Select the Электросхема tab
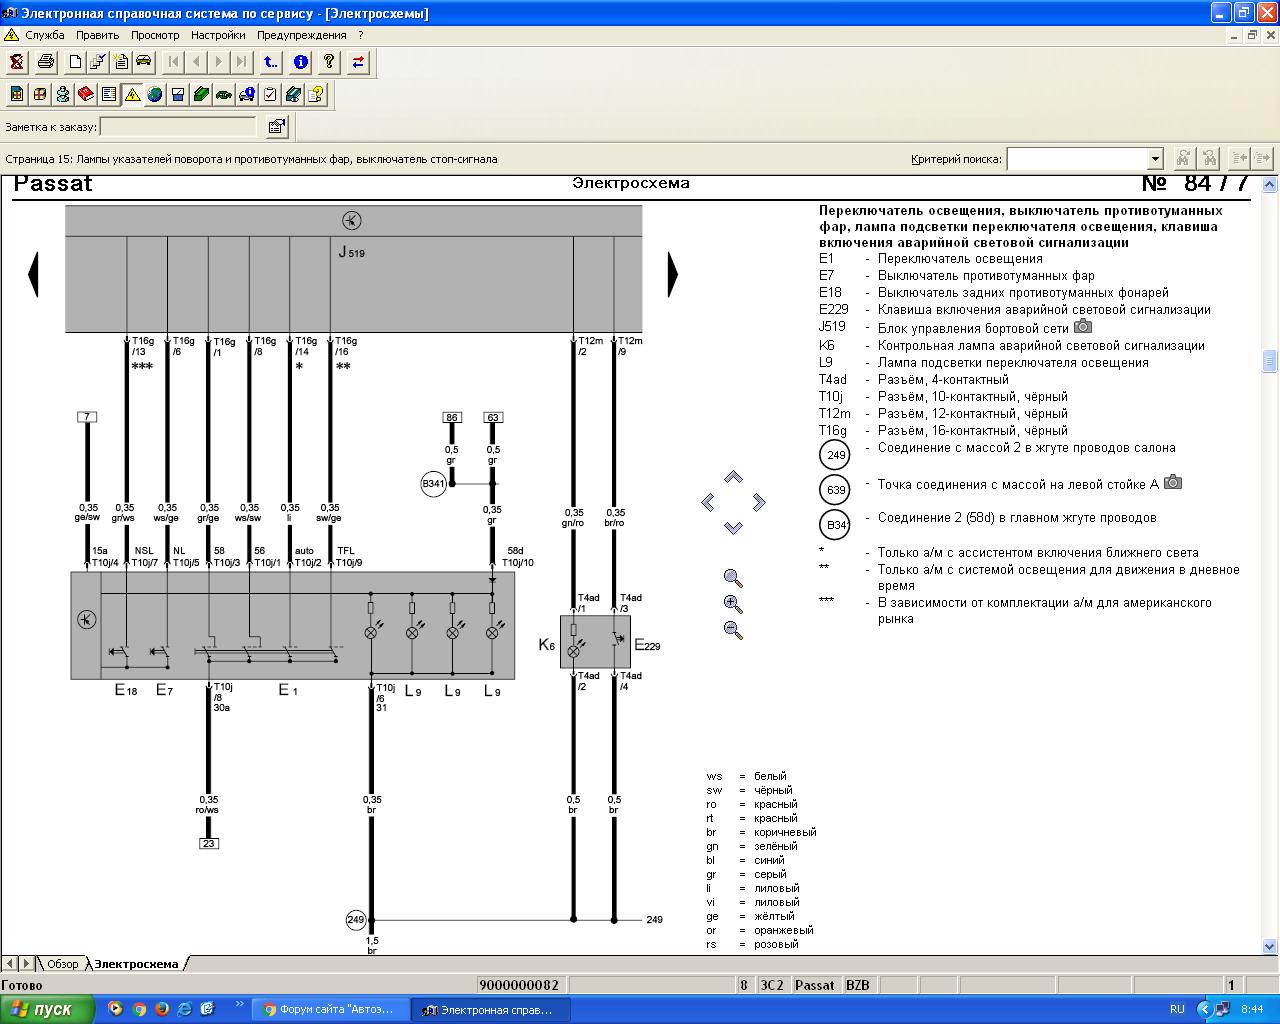The height and width of the screenshot is (1024, 1280). [137, 964]
